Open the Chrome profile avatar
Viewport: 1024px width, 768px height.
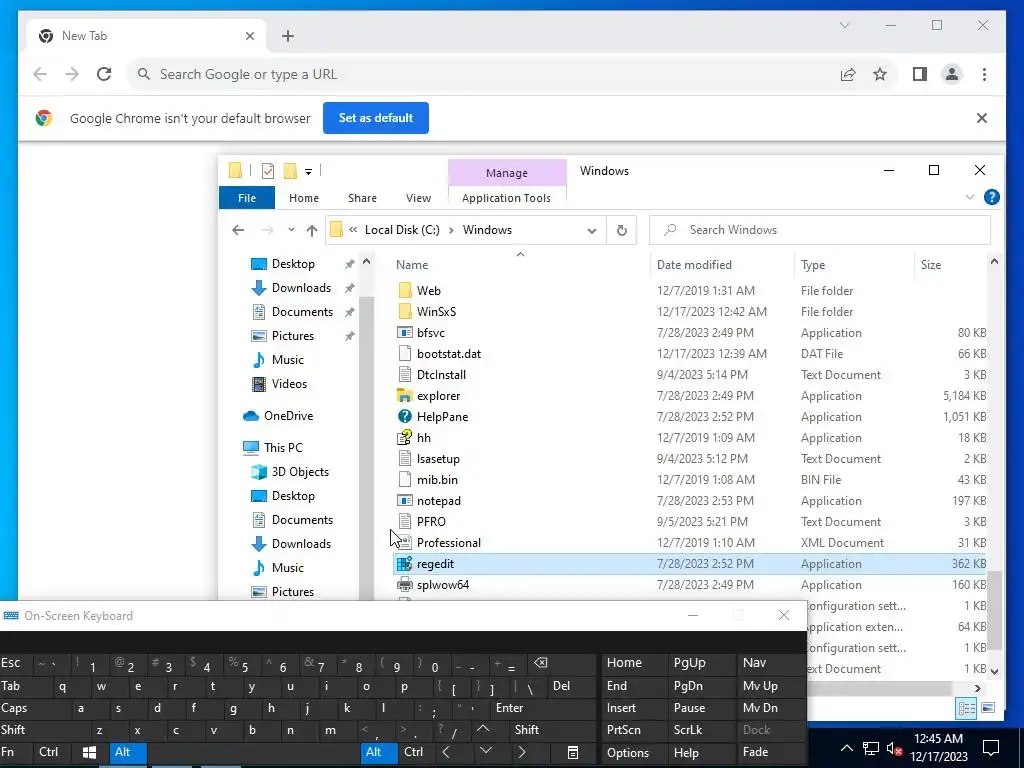952,74
